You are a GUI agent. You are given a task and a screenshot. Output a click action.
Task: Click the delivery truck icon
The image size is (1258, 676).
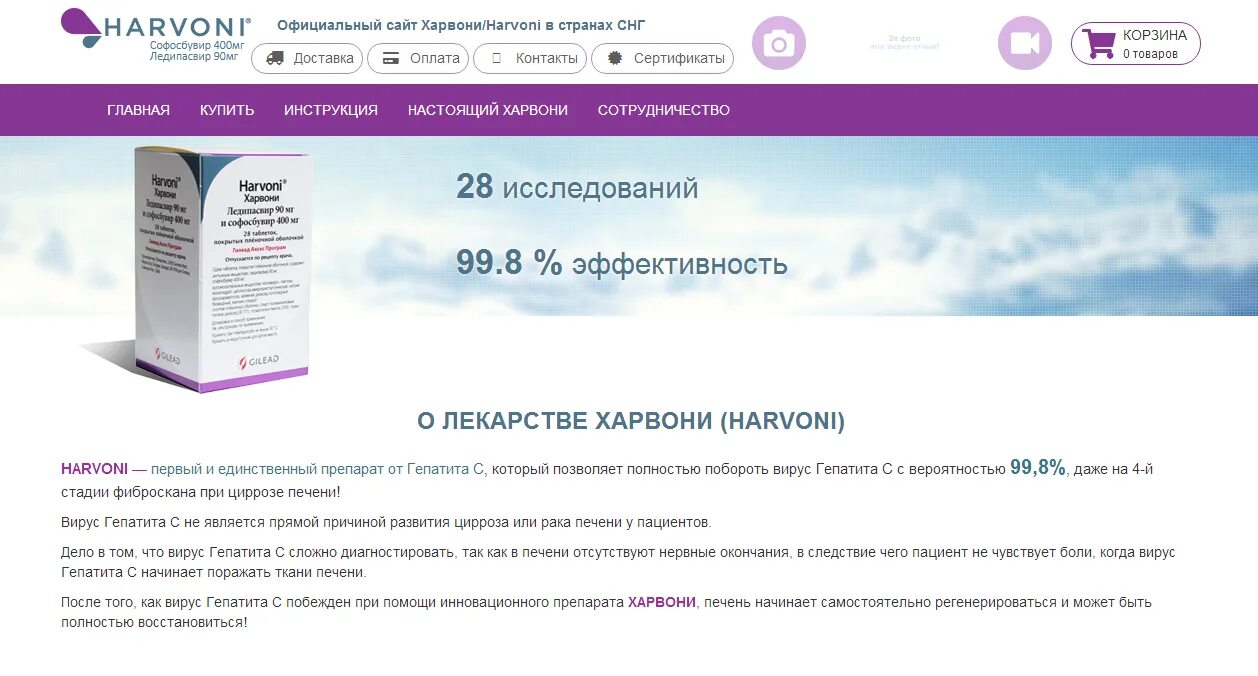[275, 58]
